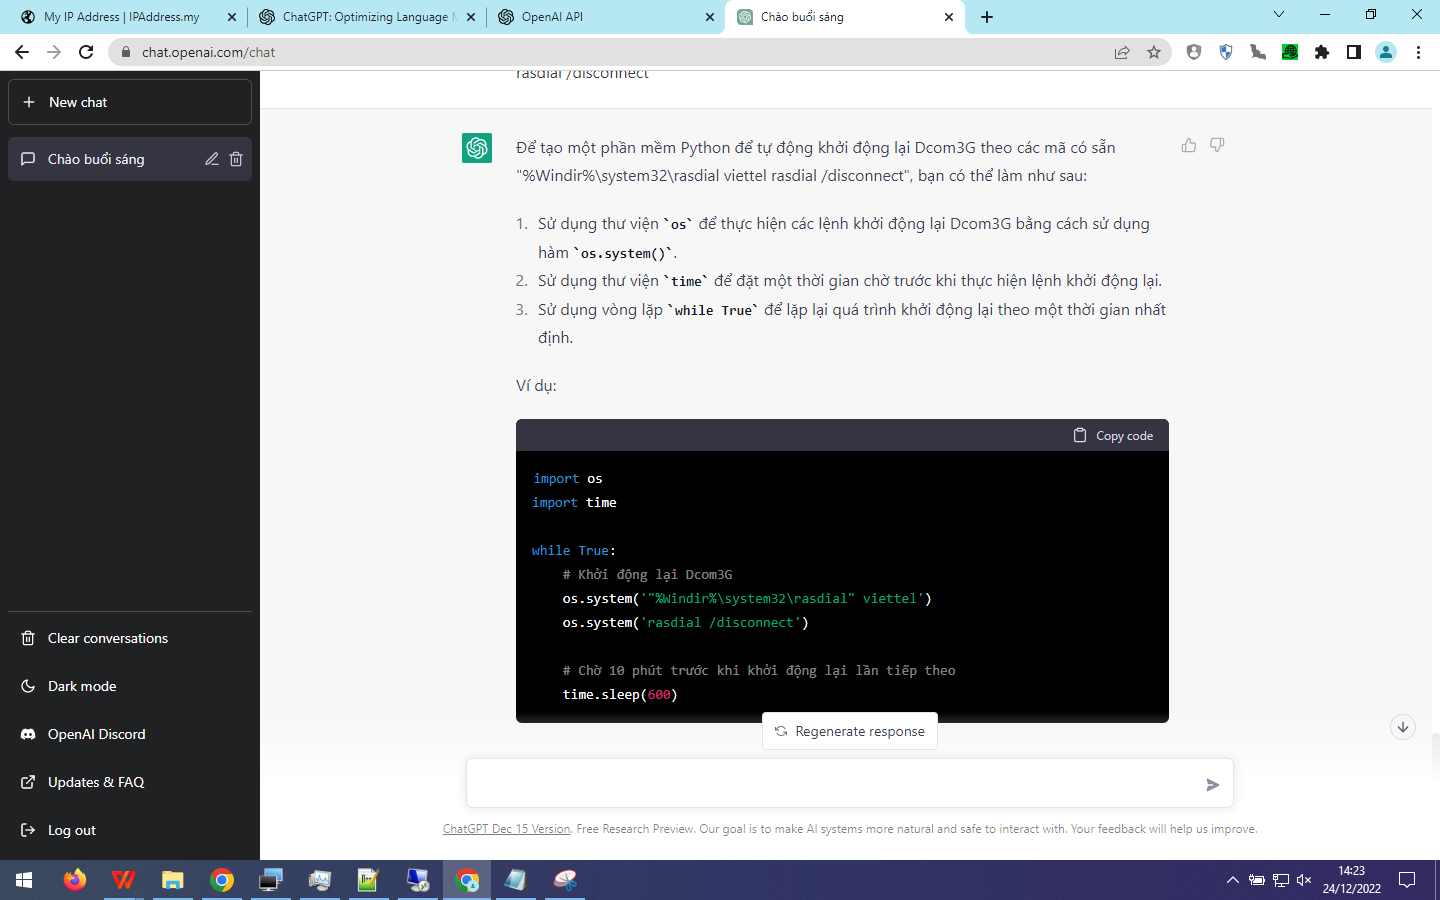Rename the 'Chào buổi sáng' chat with pencil icon
1440x900 pixels.
tap(212, 159)
